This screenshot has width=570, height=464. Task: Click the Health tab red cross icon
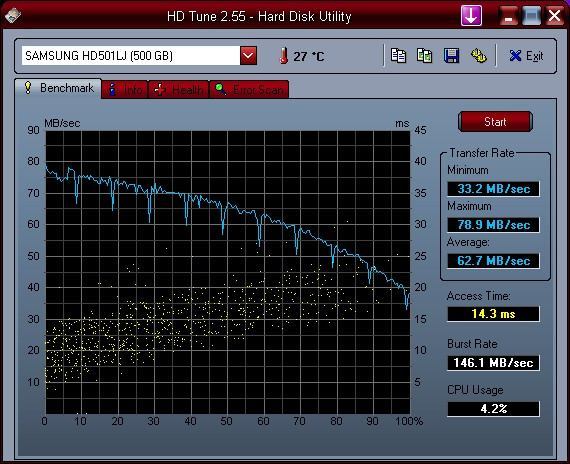coord(160,89)
